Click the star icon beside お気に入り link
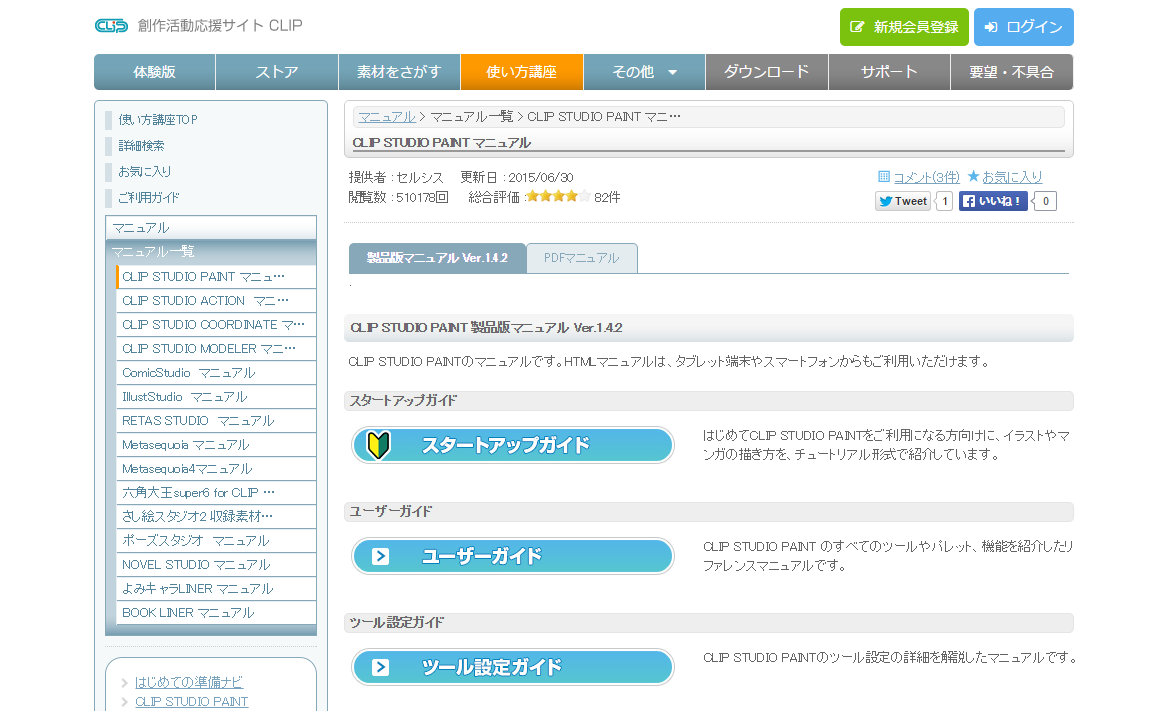This screenshot has width=1167, height=711. (x=973, y=176)
